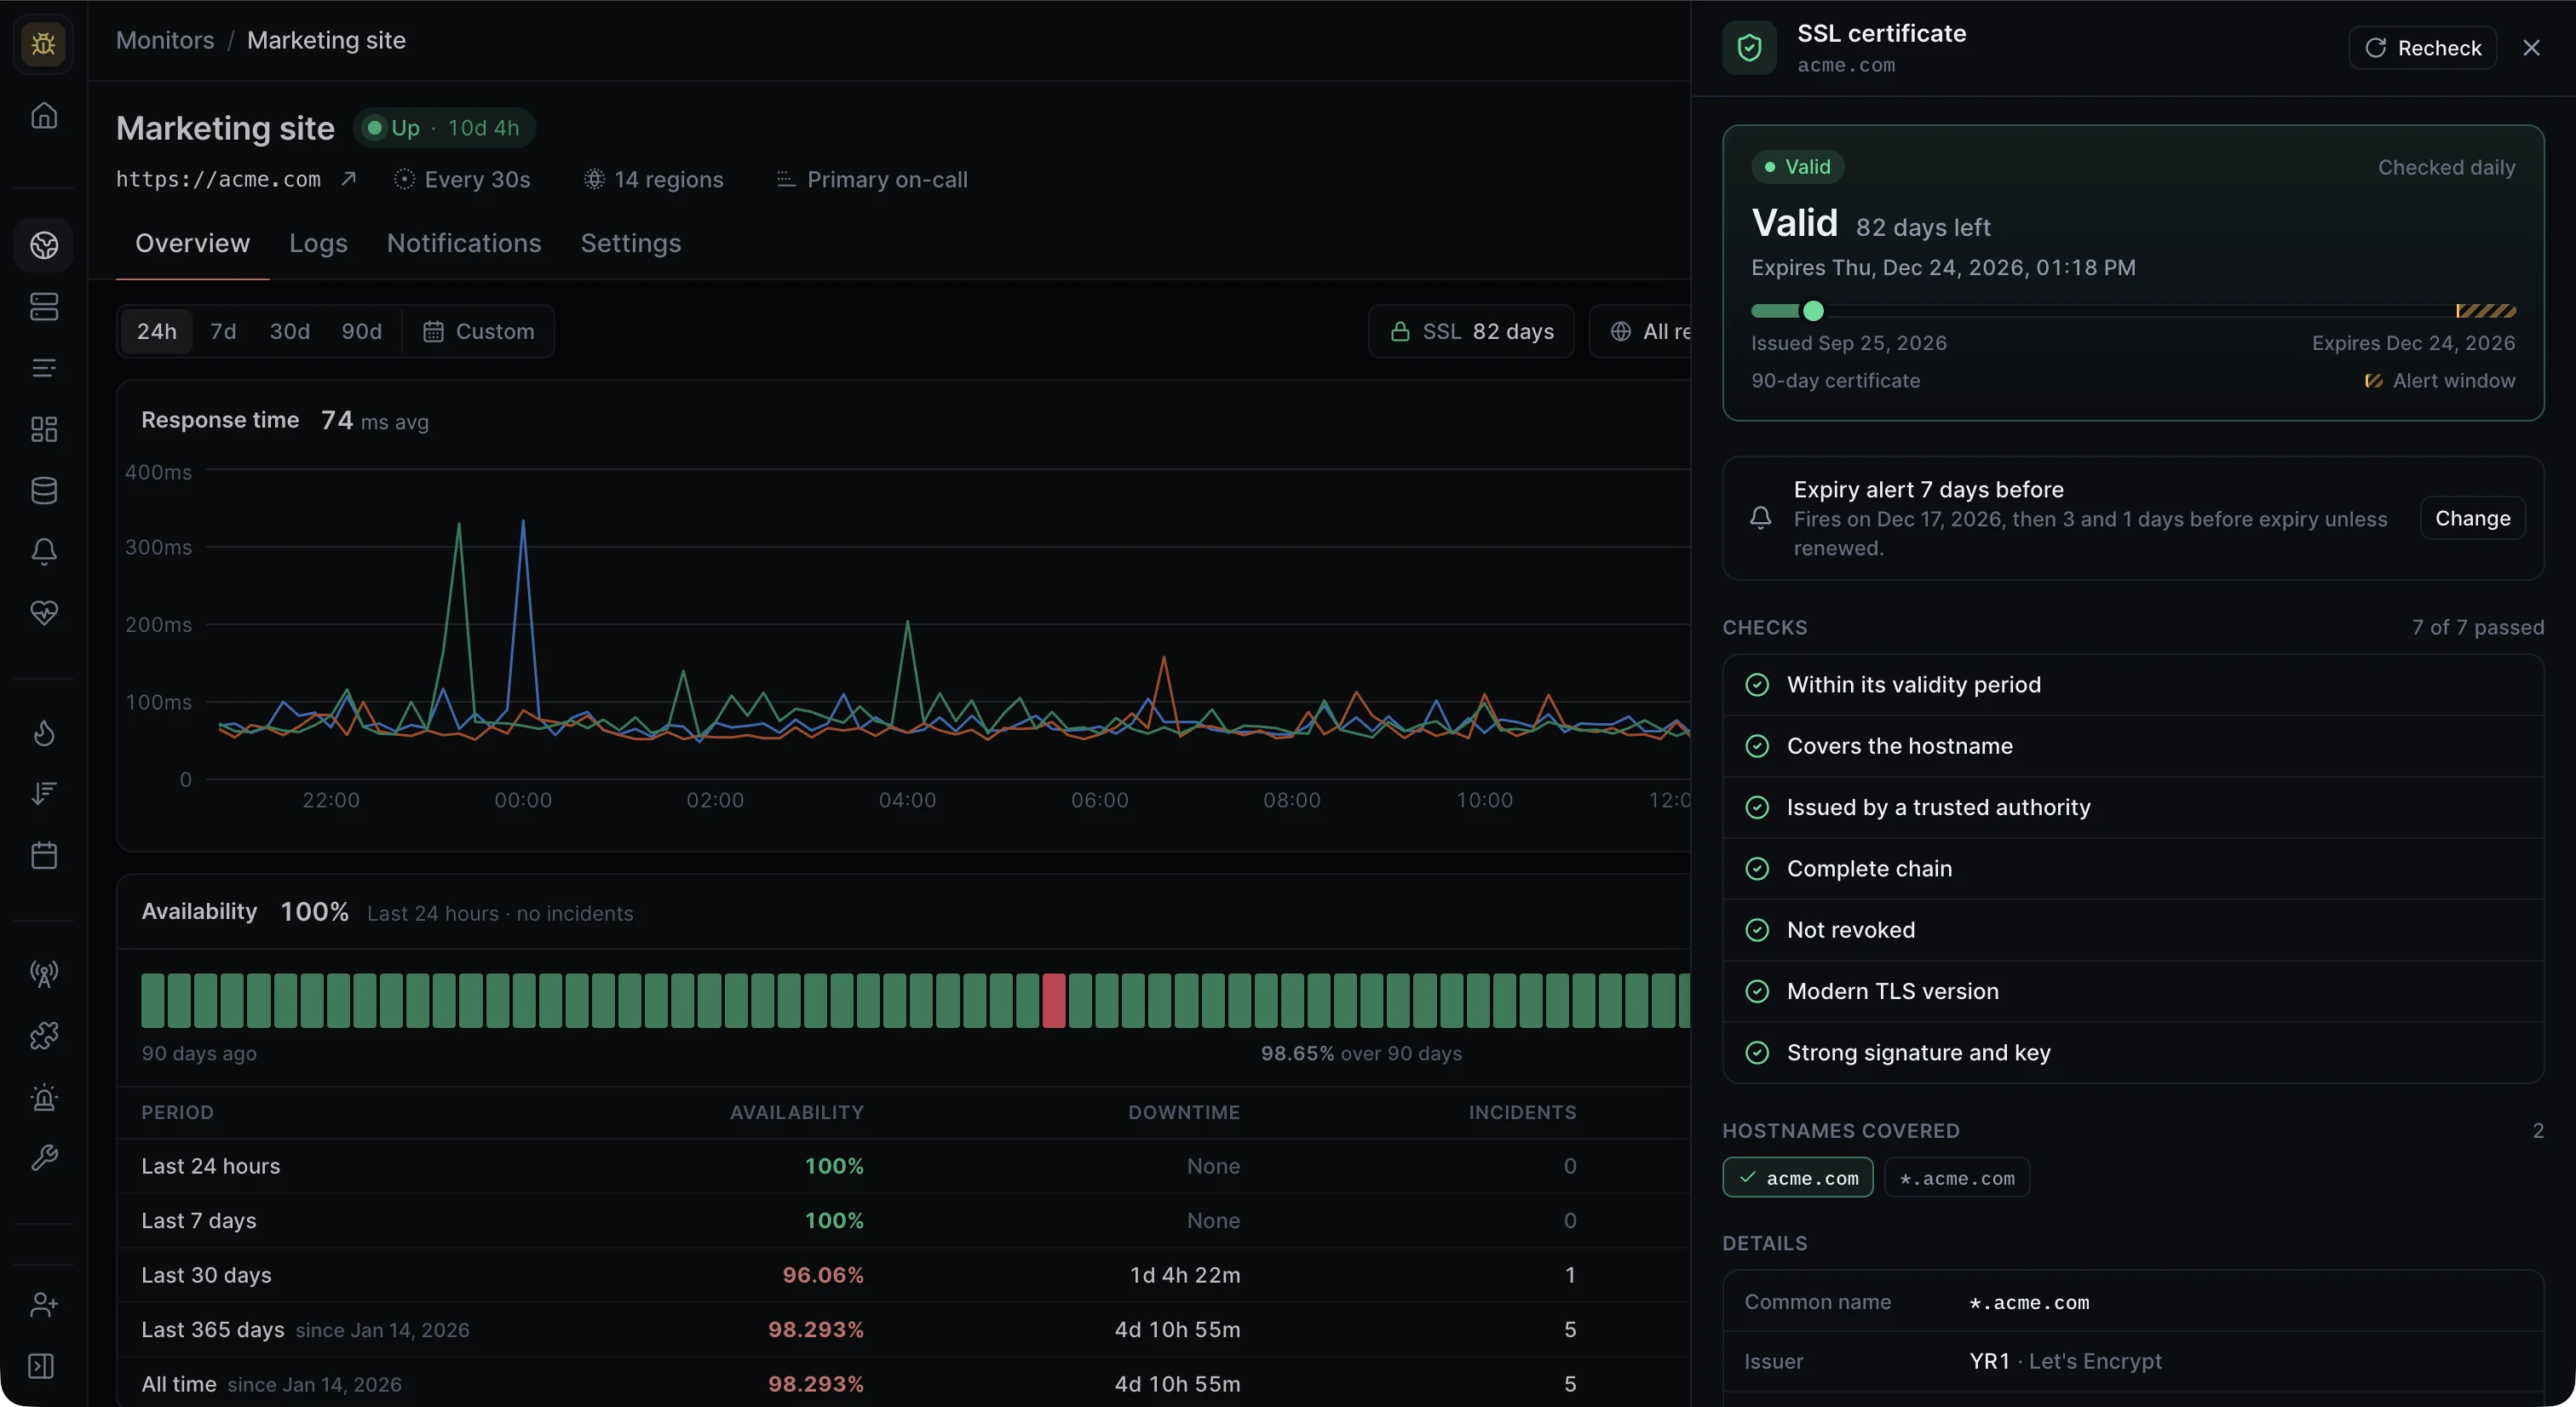2576x1407 pixels.
Task: Open the flame incidents icon in sidebar
Action: pyautogui.click(x=44, y=733)
